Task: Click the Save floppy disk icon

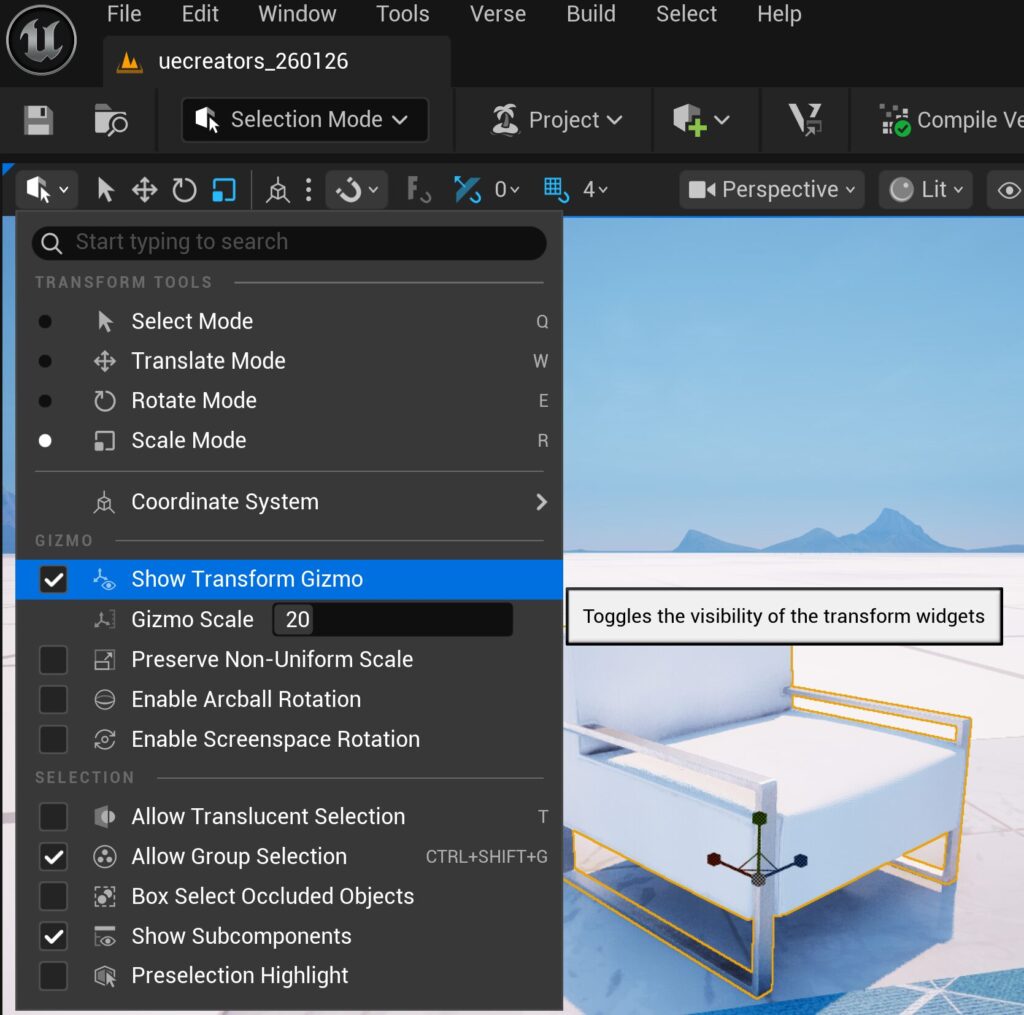Action: (38, 120)
